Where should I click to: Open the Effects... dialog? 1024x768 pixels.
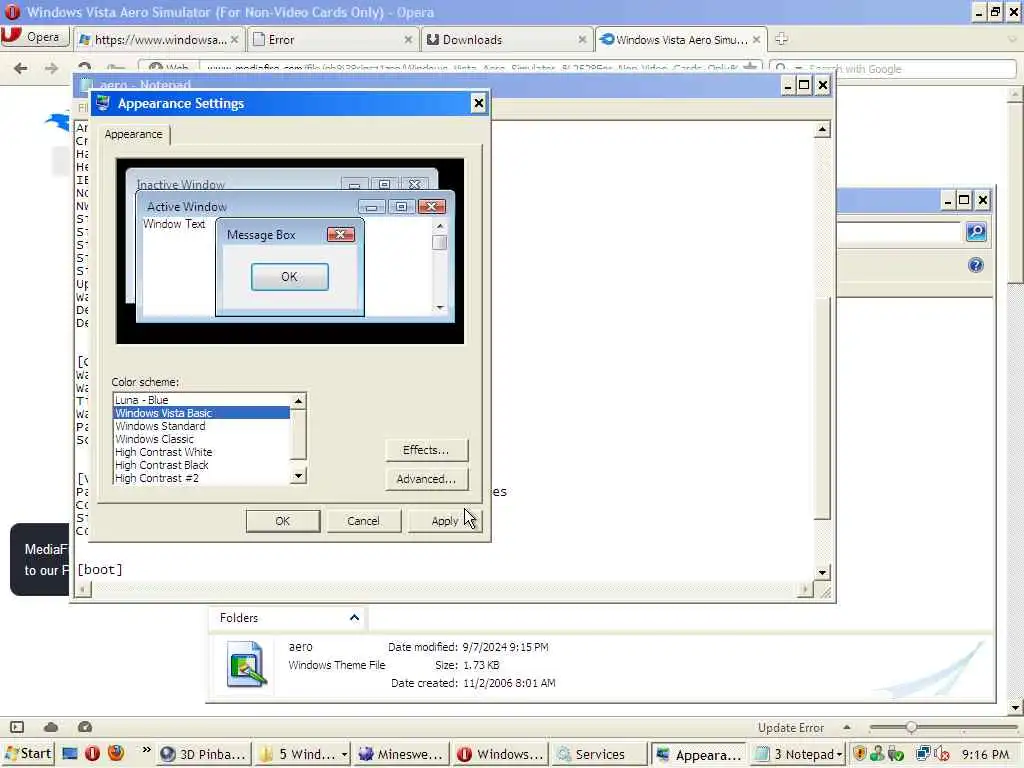(x=426, y=450)
